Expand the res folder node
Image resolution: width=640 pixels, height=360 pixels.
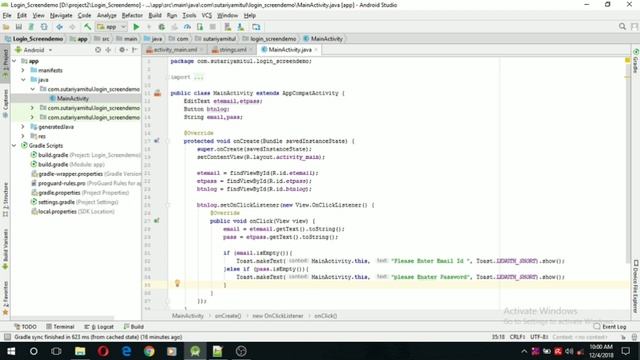click(23, 136)
